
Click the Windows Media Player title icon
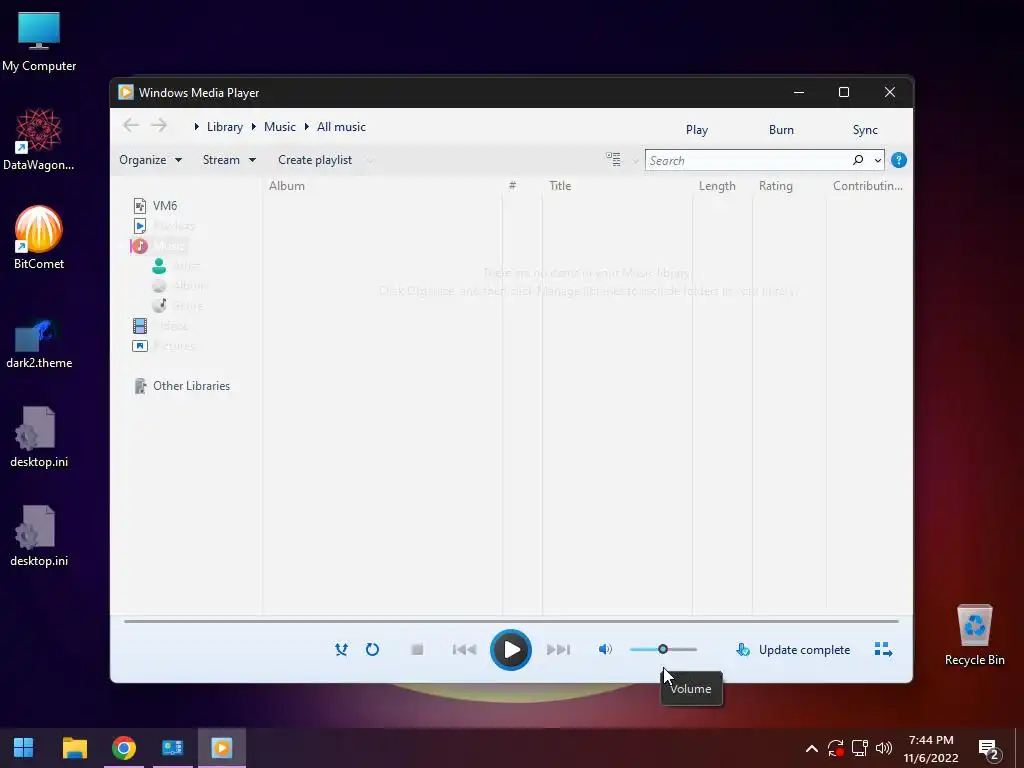coord(126,92)
